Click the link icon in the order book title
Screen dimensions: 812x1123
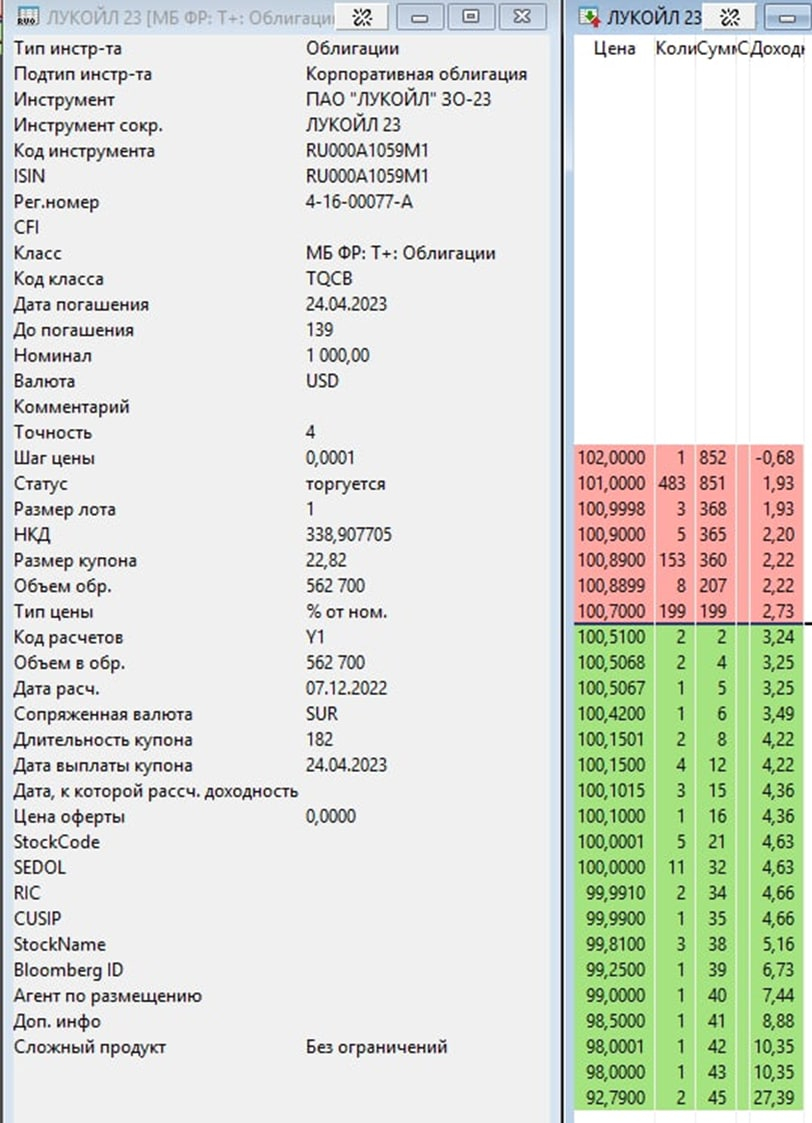click(732, 17)
